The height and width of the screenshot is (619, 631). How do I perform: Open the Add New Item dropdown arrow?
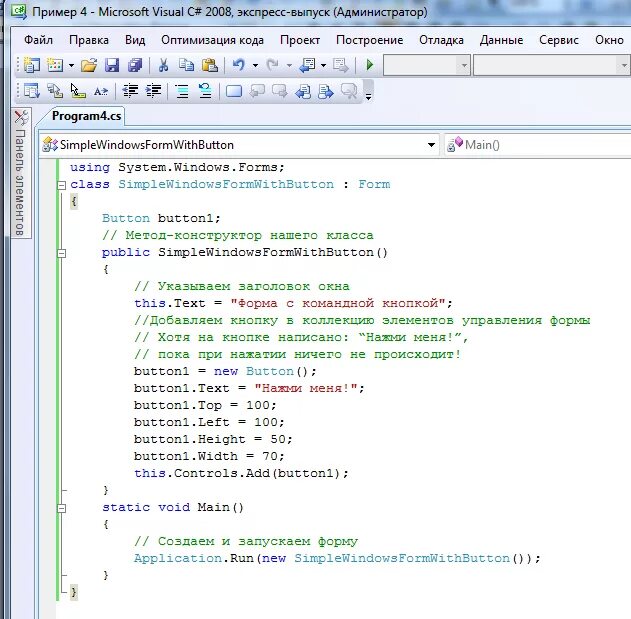pos(71,65)
